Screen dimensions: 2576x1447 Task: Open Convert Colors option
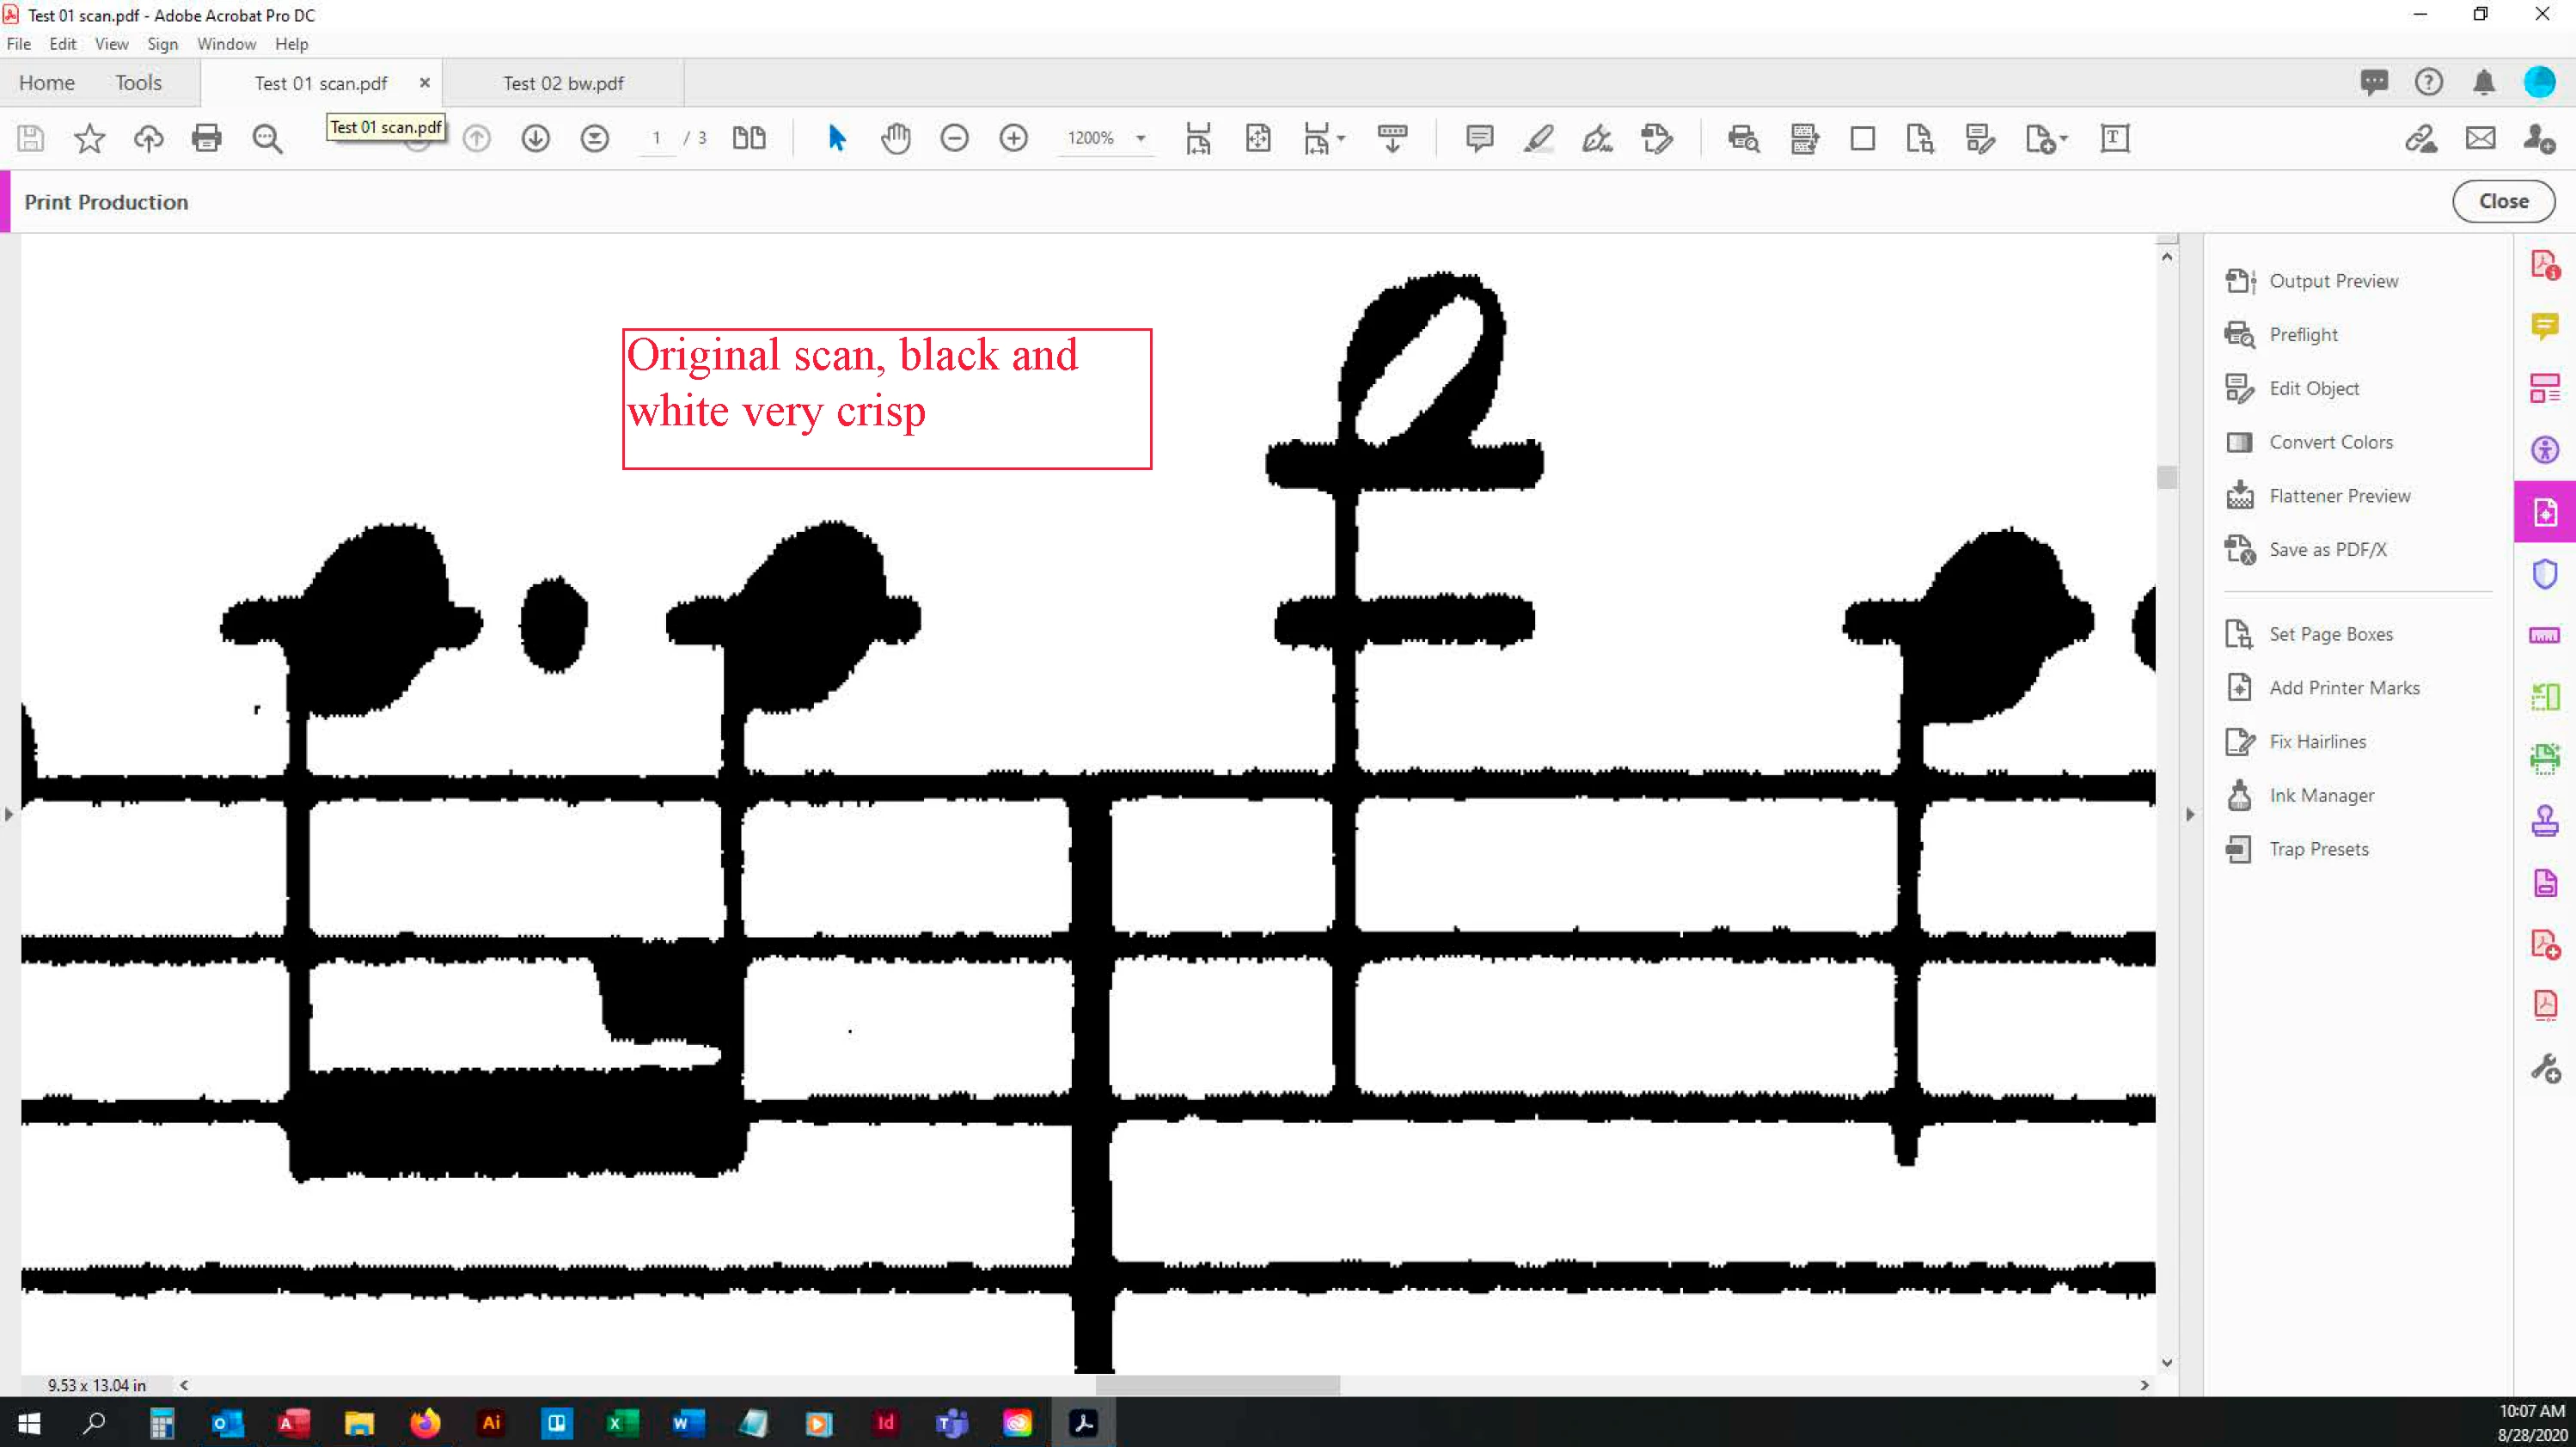pos(2330,442)
